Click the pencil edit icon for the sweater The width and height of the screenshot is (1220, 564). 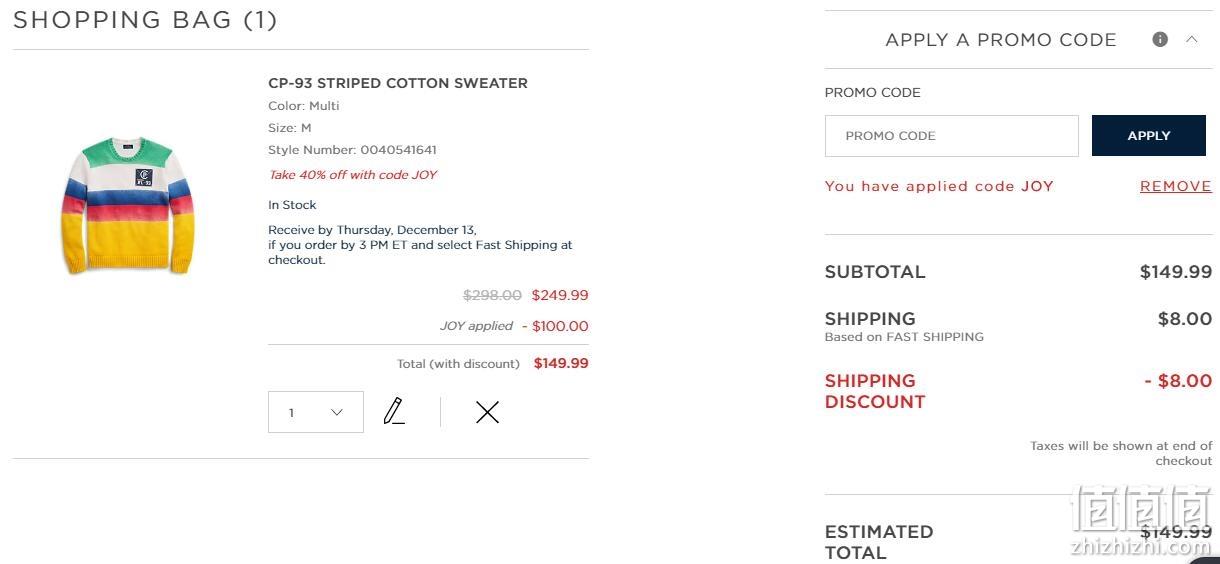[x=394, y=411]
